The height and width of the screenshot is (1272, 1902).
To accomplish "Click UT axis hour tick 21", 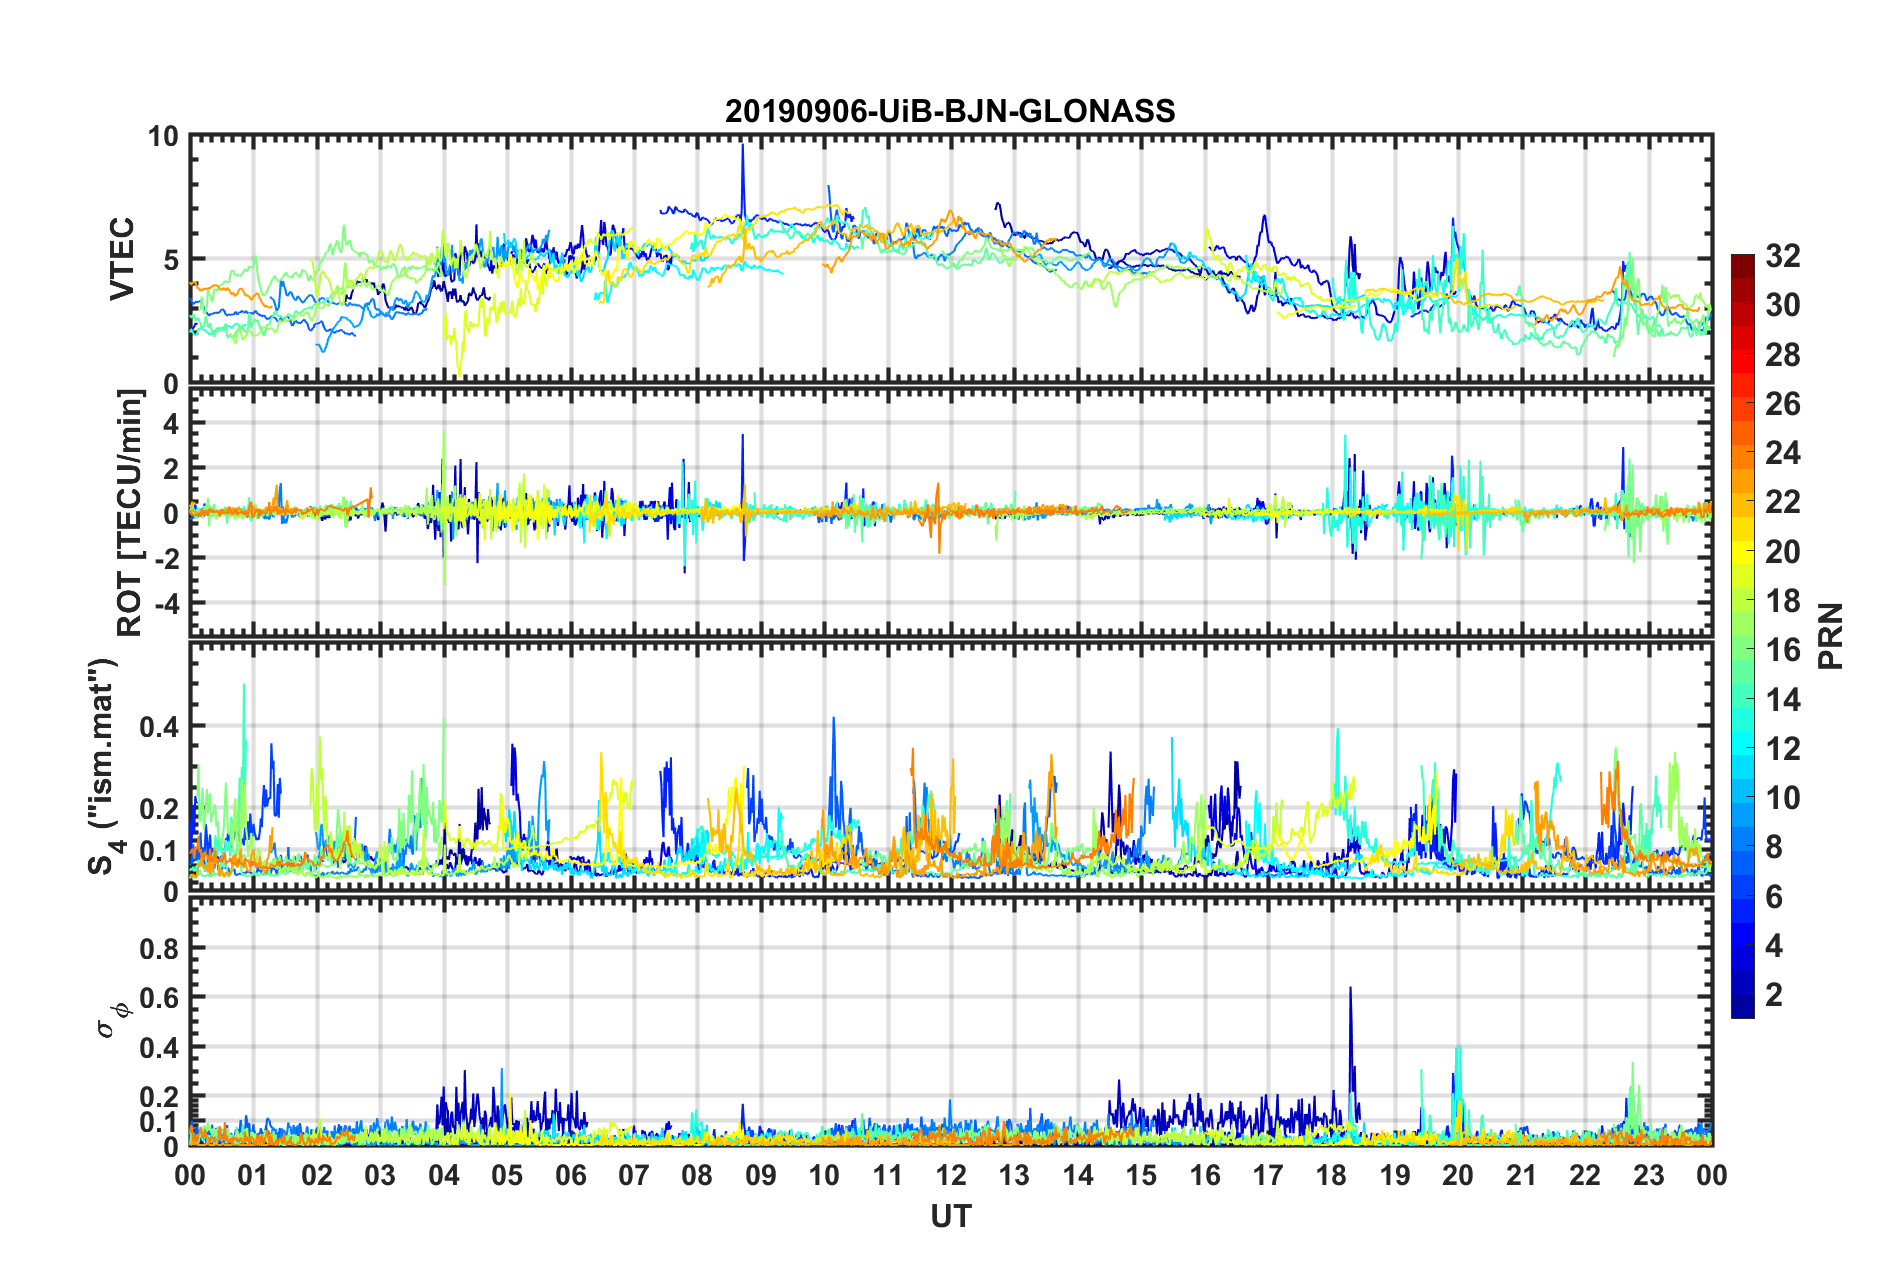I will click(x=1522, y=1175).
